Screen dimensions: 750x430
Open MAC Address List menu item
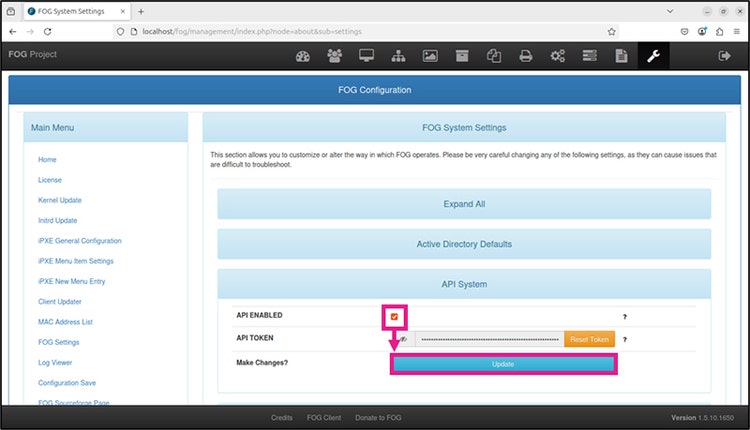(x=65, y=322)
